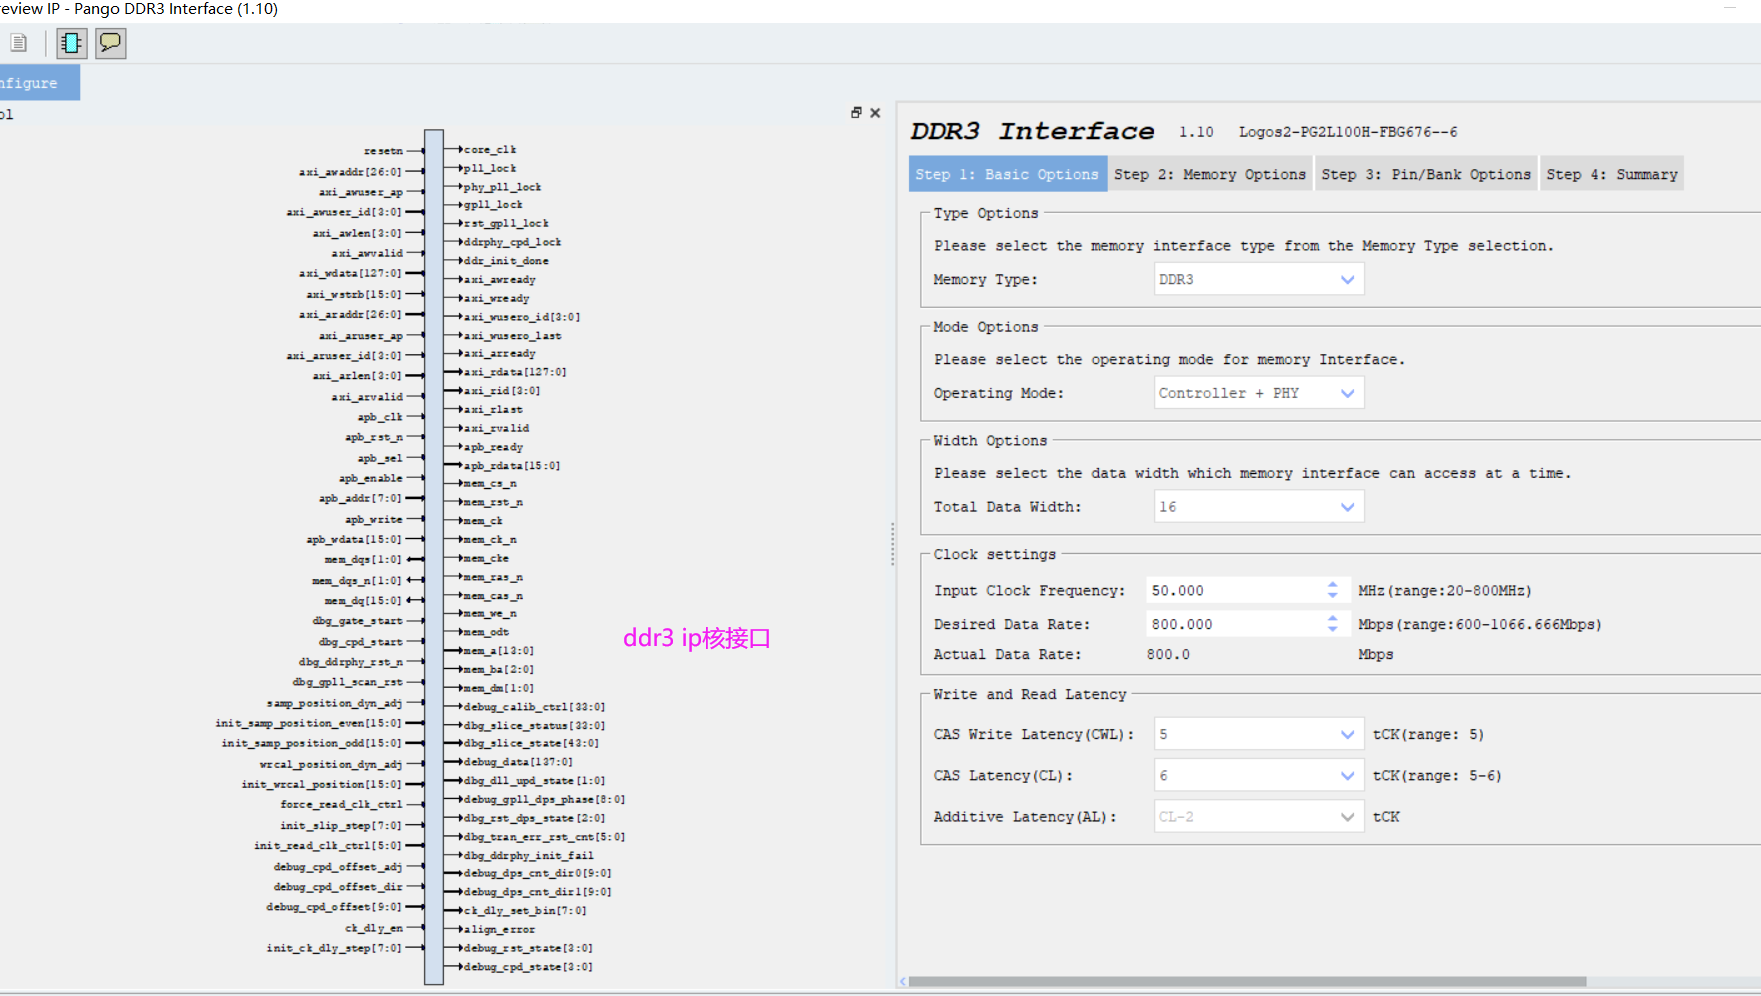Viewport: 1761px width, 996px height.
Task: Open the CAS Write Latency (CWL) dropdown
Action: point(1259,734)
